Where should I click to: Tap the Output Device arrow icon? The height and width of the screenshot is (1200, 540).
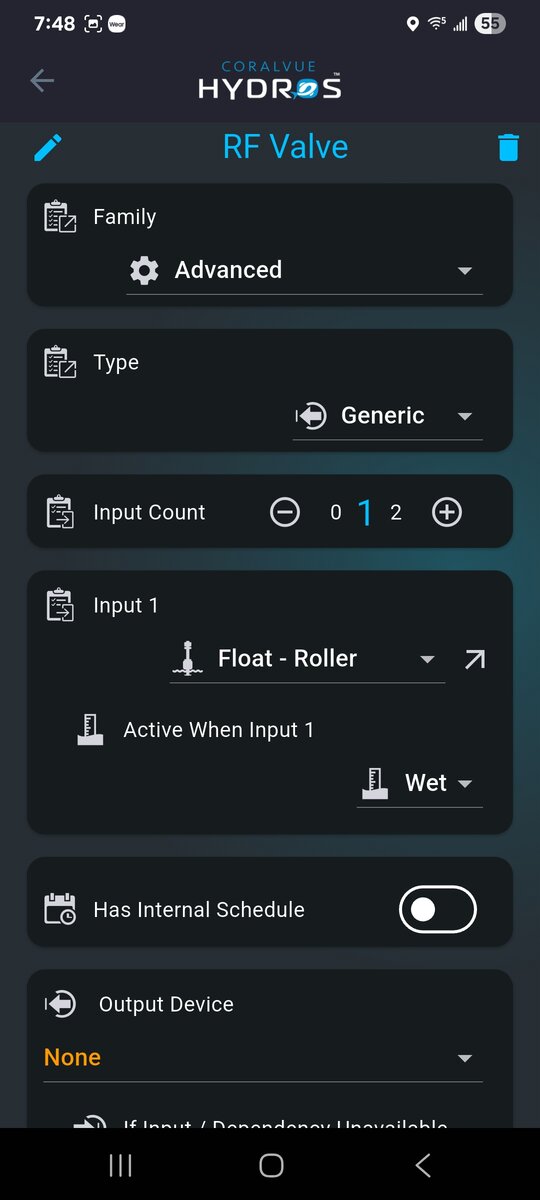pyautogui.click(x=60, y=1004)
